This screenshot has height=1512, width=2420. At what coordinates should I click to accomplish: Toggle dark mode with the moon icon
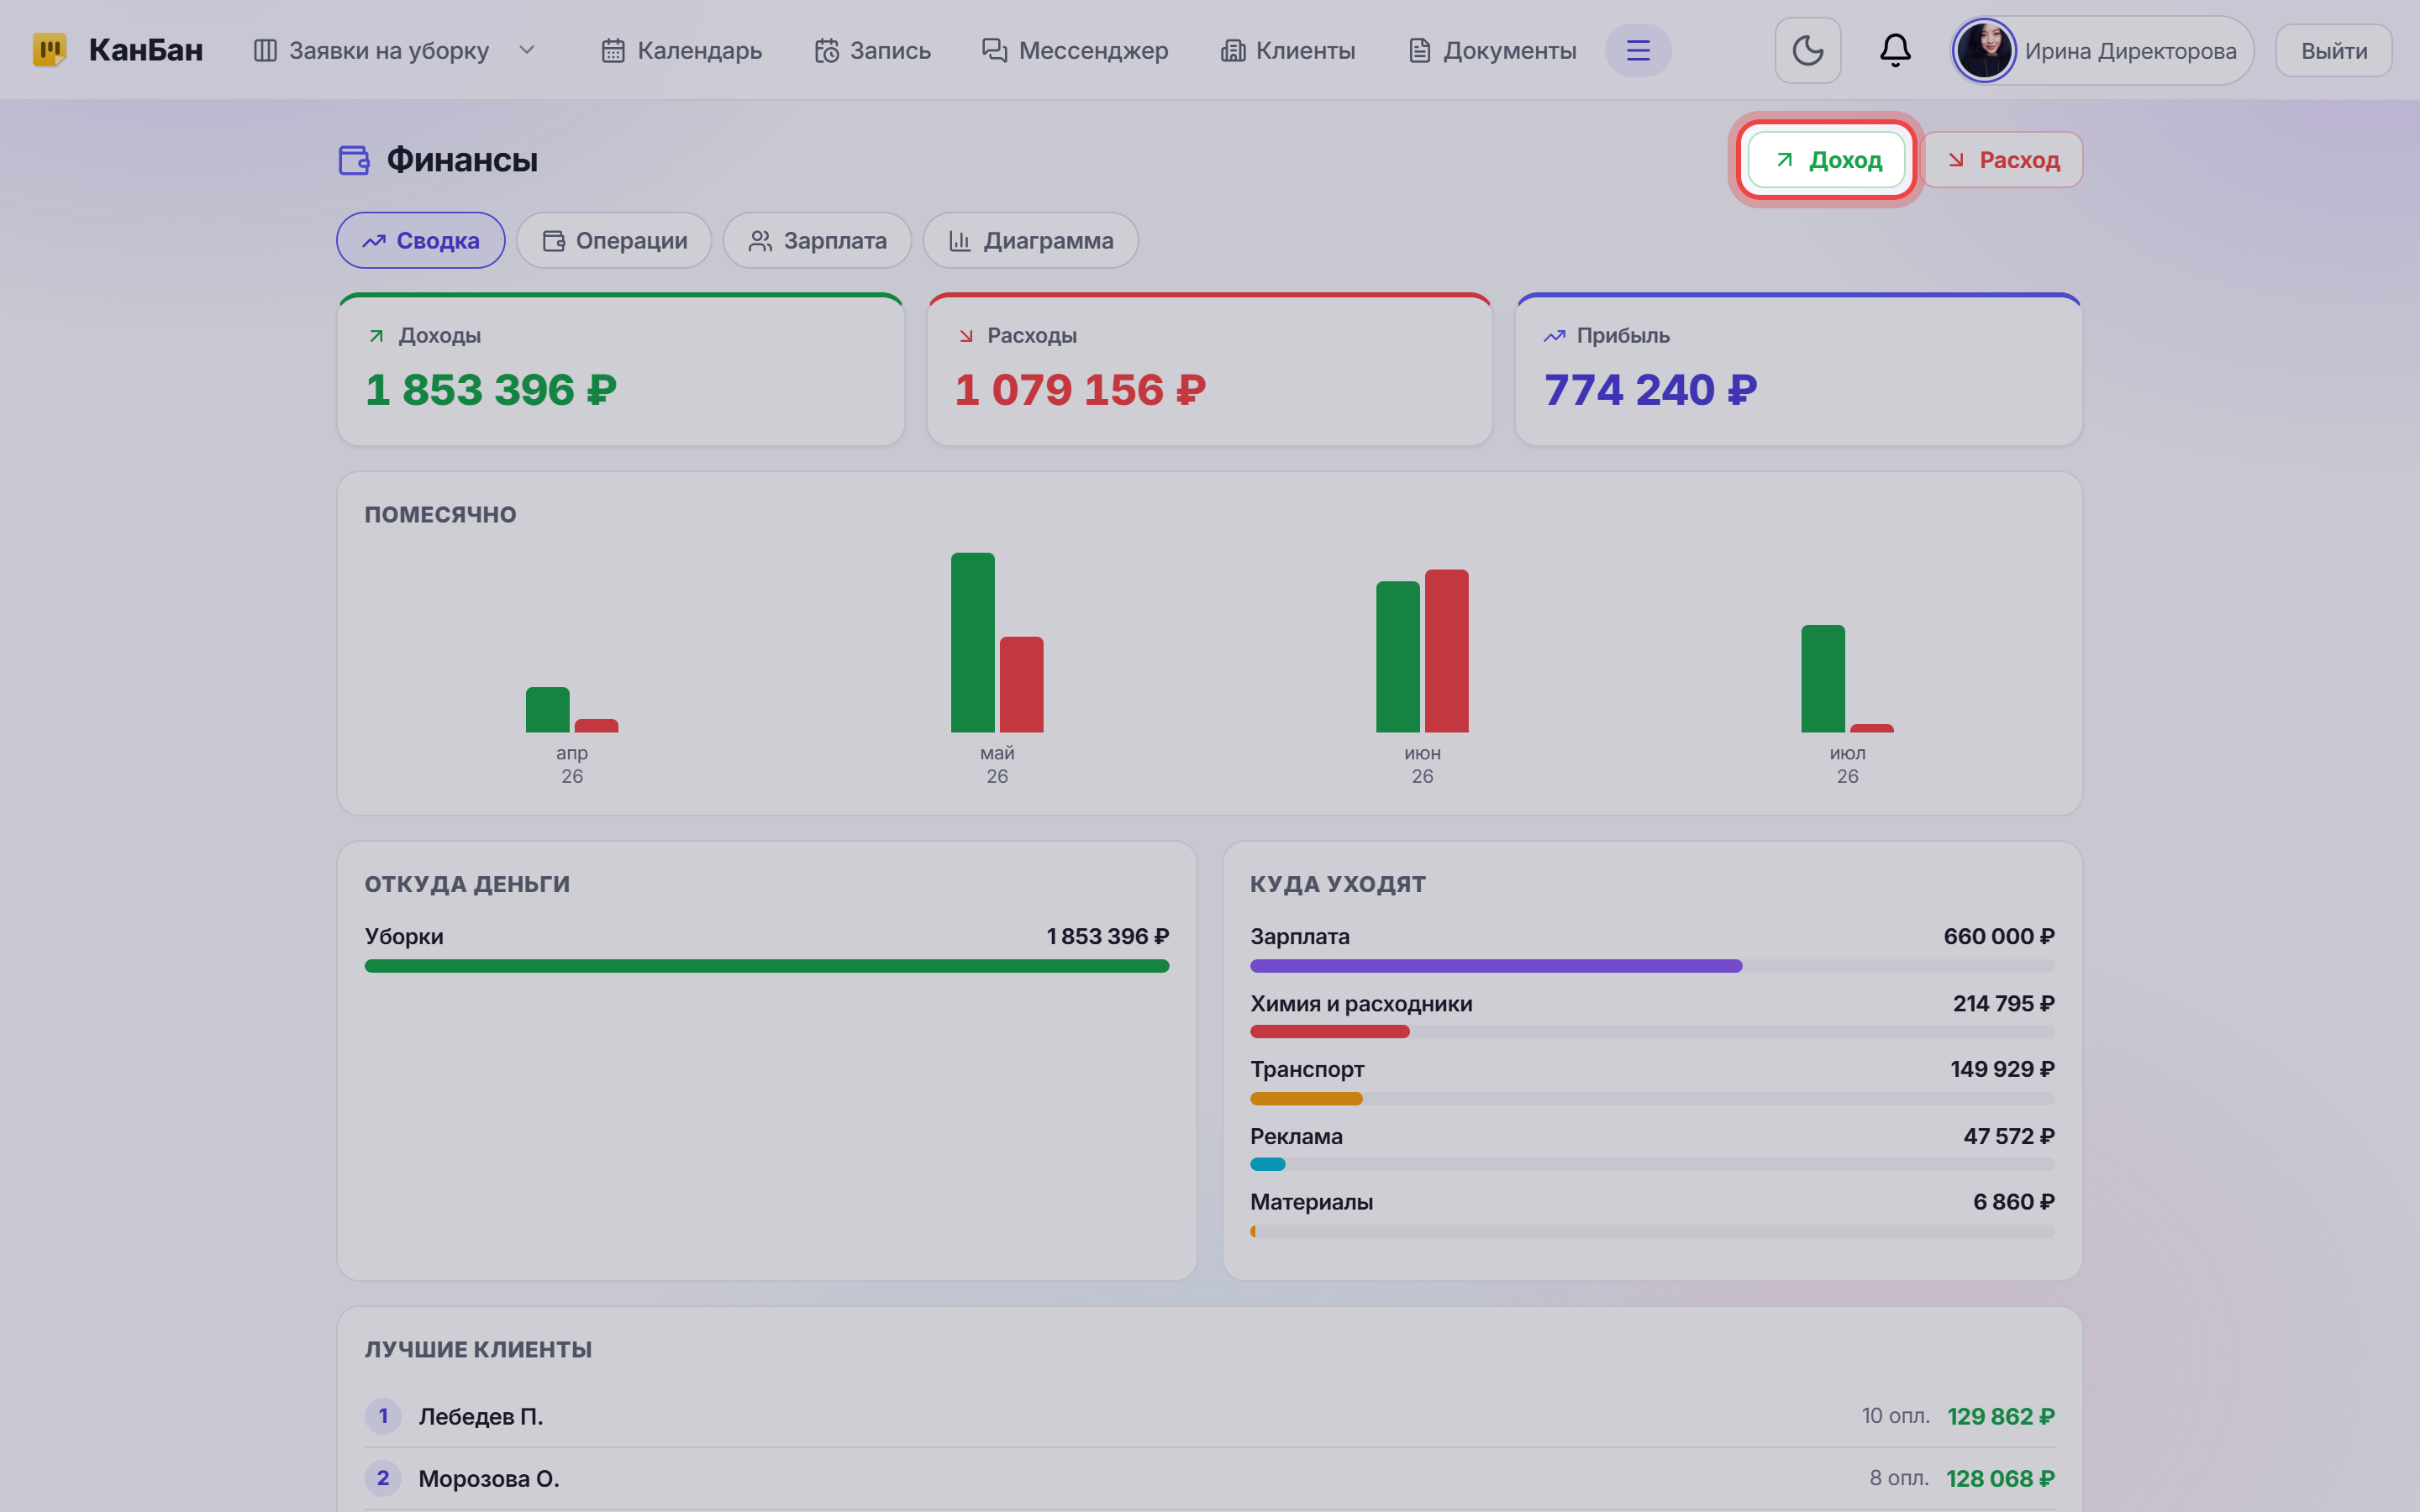1807,50
